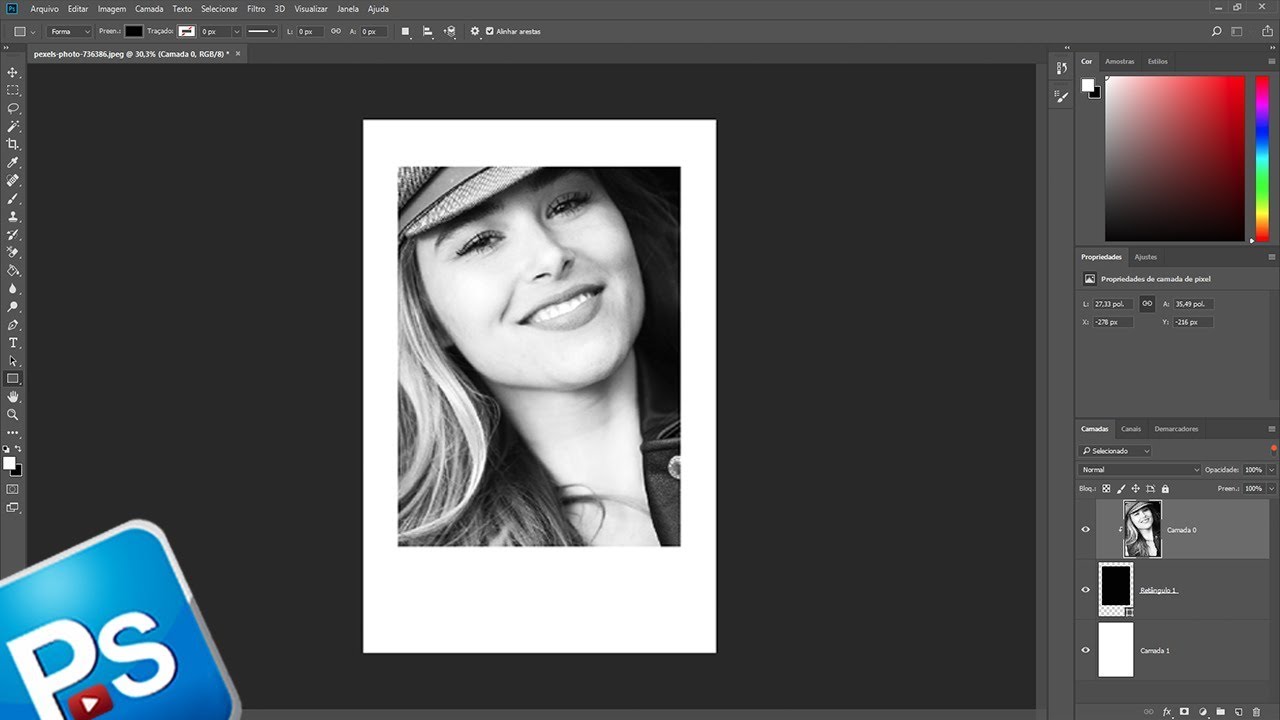Open path arrangement options
Viewport: 1280px width, 720px height.
[450, 31]
